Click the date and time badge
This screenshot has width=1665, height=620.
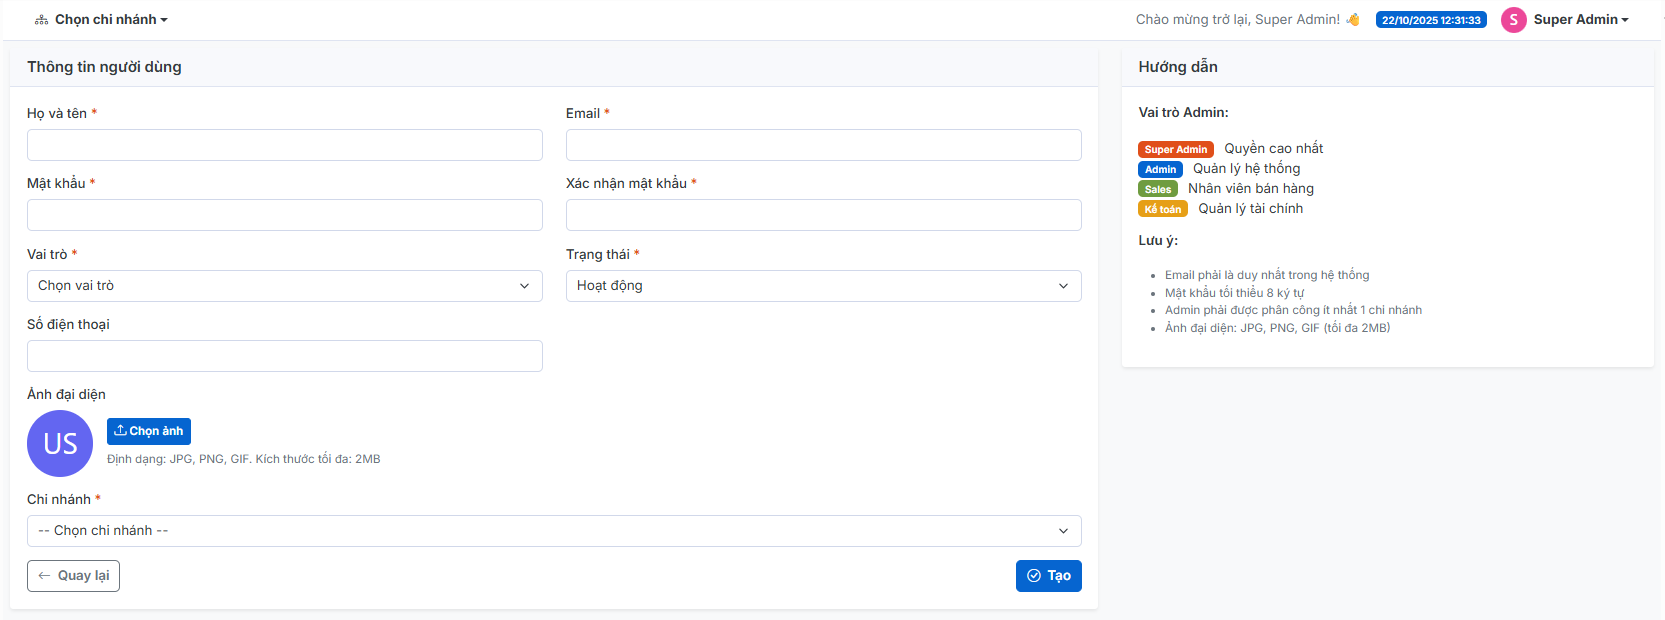pos(1430,20)
